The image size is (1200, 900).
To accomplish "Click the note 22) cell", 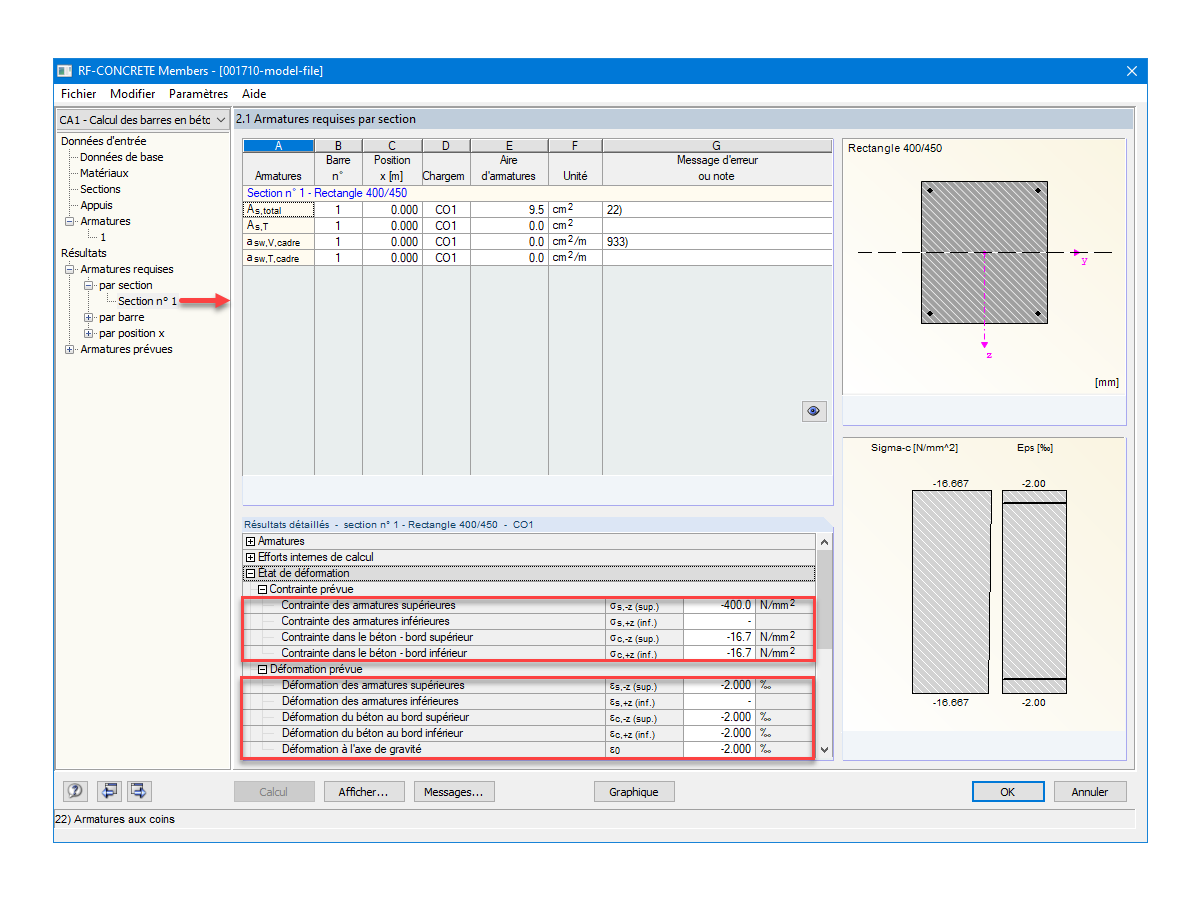I will click(717, 210).
